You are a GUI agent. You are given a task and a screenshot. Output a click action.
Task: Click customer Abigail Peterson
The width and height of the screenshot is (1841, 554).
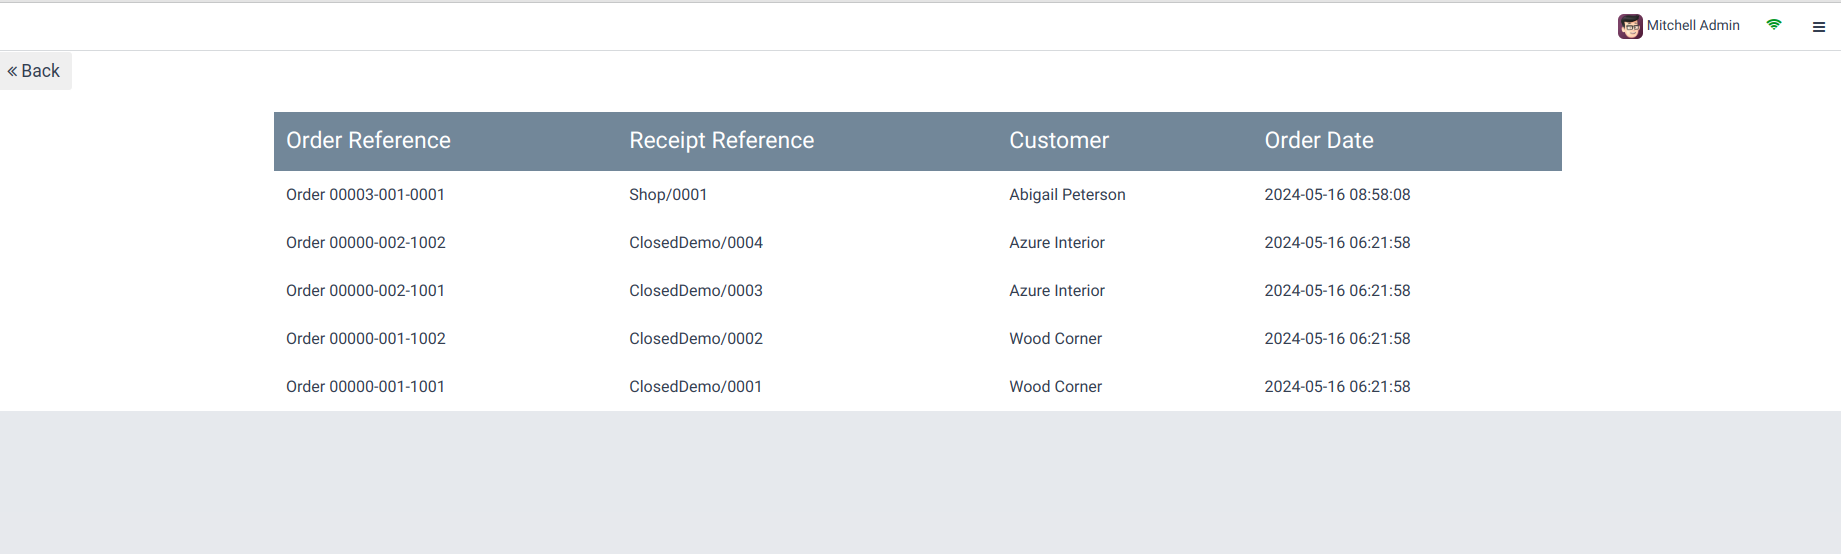pos(1067,195)
